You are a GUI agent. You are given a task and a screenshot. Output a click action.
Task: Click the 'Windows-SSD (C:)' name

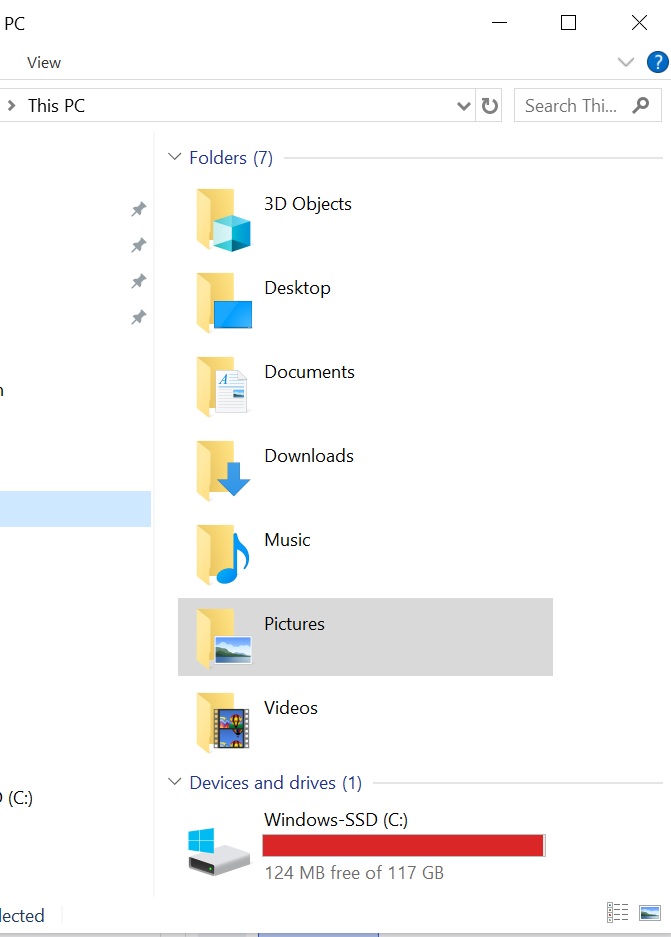coord(336,819)
